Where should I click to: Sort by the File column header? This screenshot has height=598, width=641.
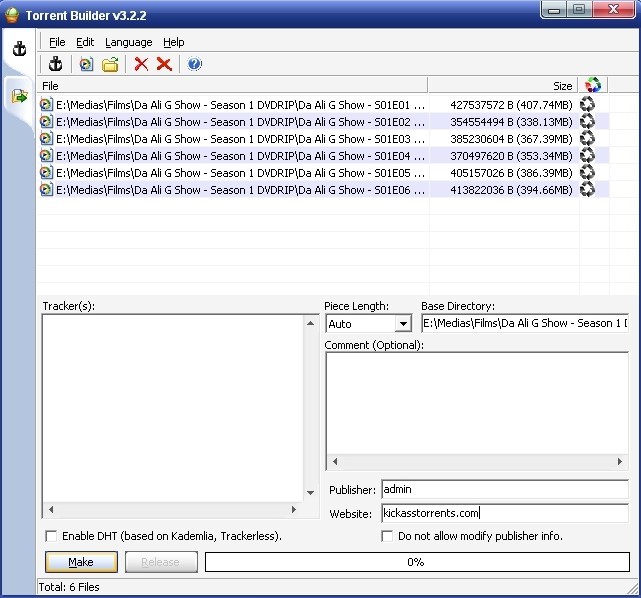233,86
